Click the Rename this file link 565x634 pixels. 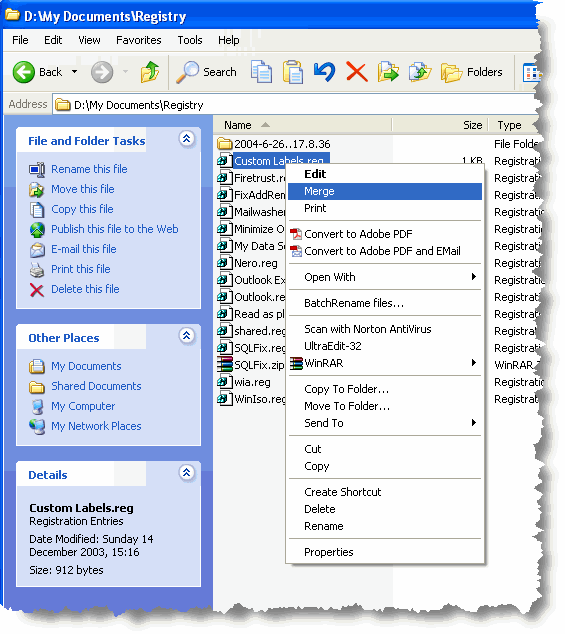(x=89, y=169)
